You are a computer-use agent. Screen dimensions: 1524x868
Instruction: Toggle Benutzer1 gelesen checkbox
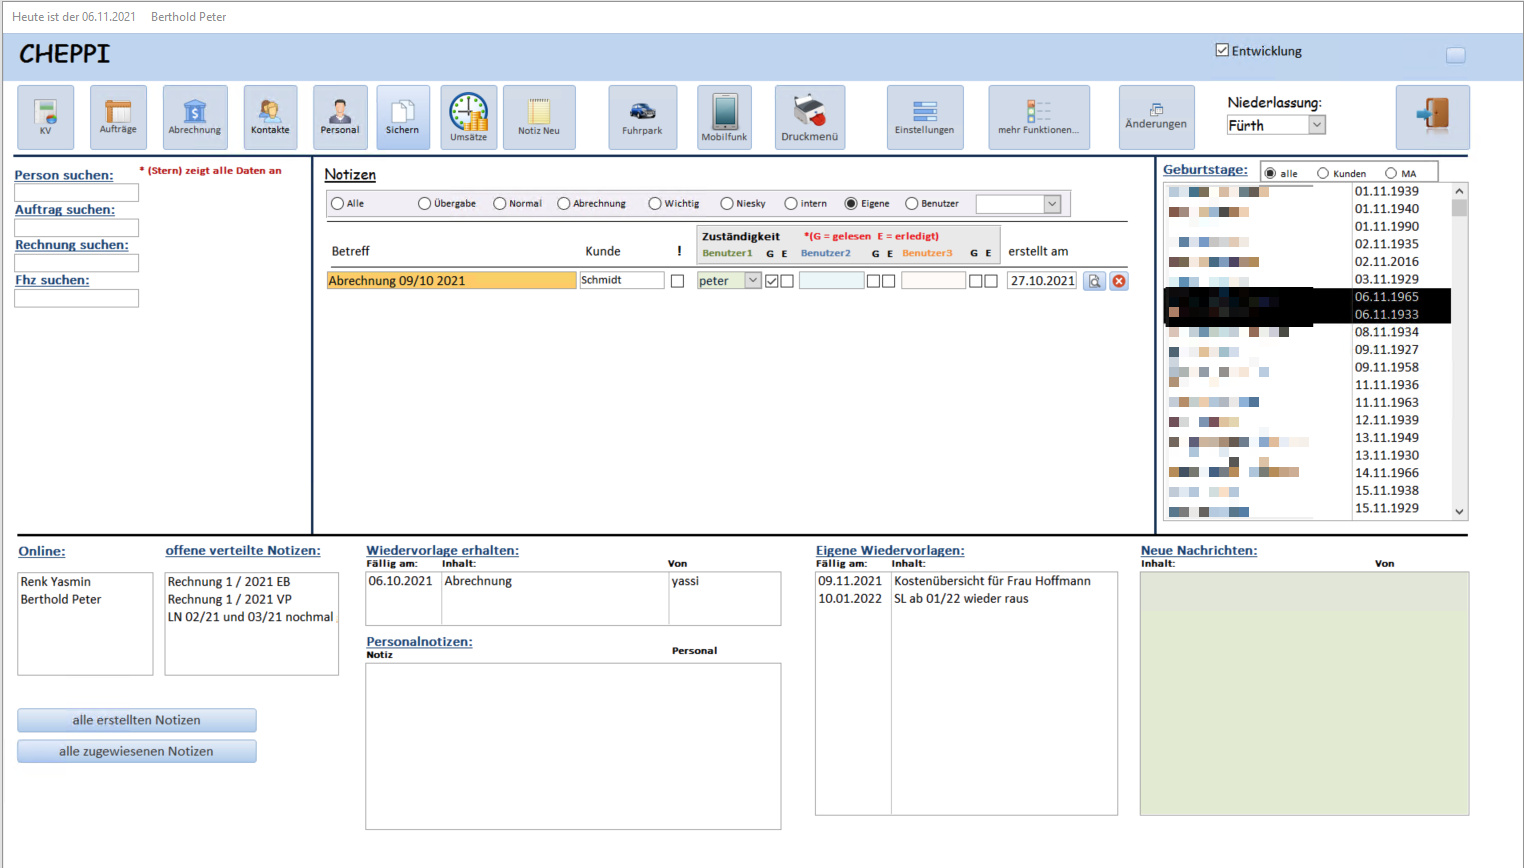point(772,281)
